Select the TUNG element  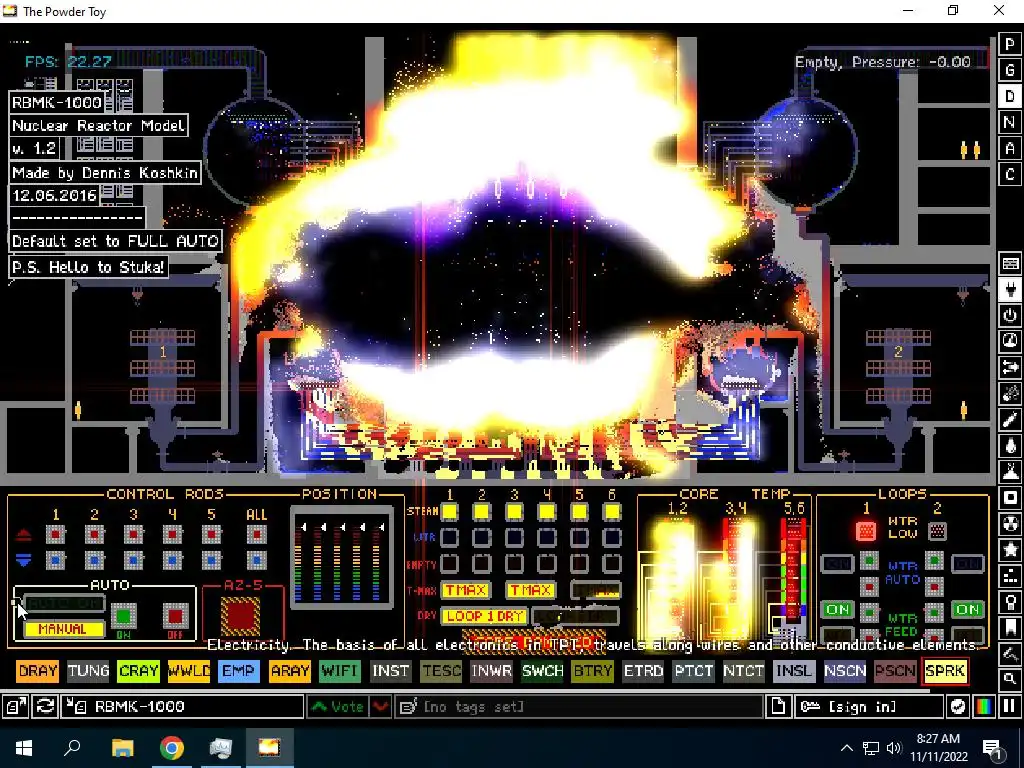coord(88,671)
